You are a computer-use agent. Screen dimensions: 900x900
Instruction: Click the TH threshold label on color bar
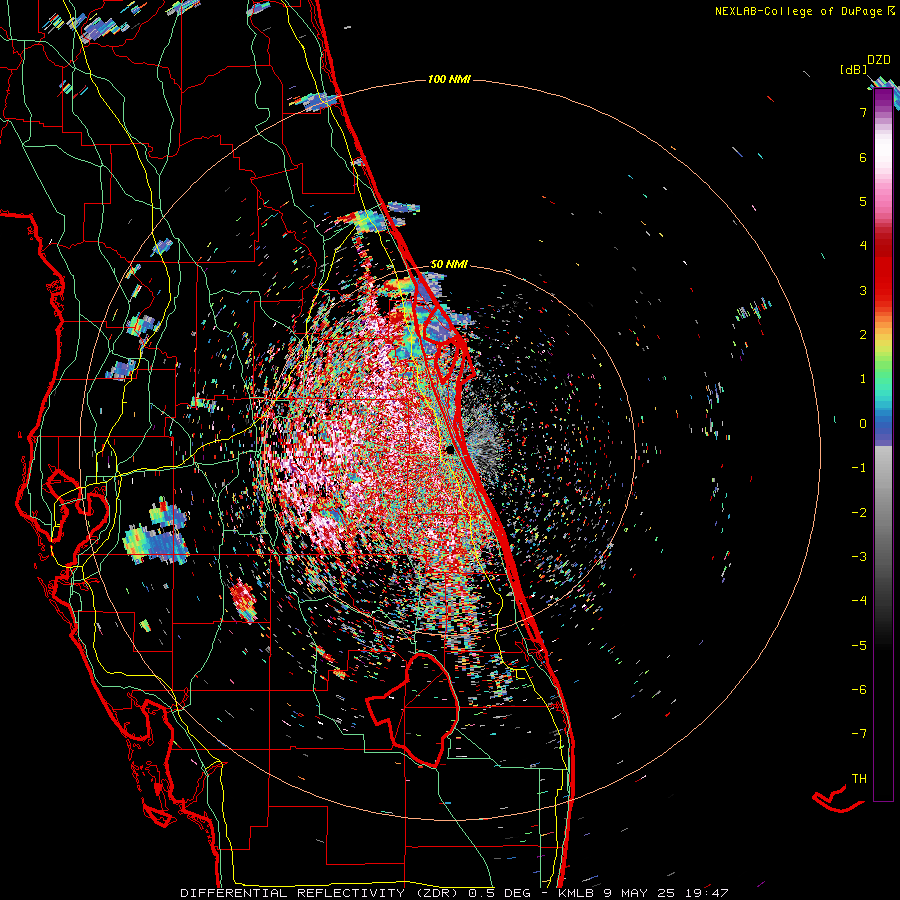(859, 779)
